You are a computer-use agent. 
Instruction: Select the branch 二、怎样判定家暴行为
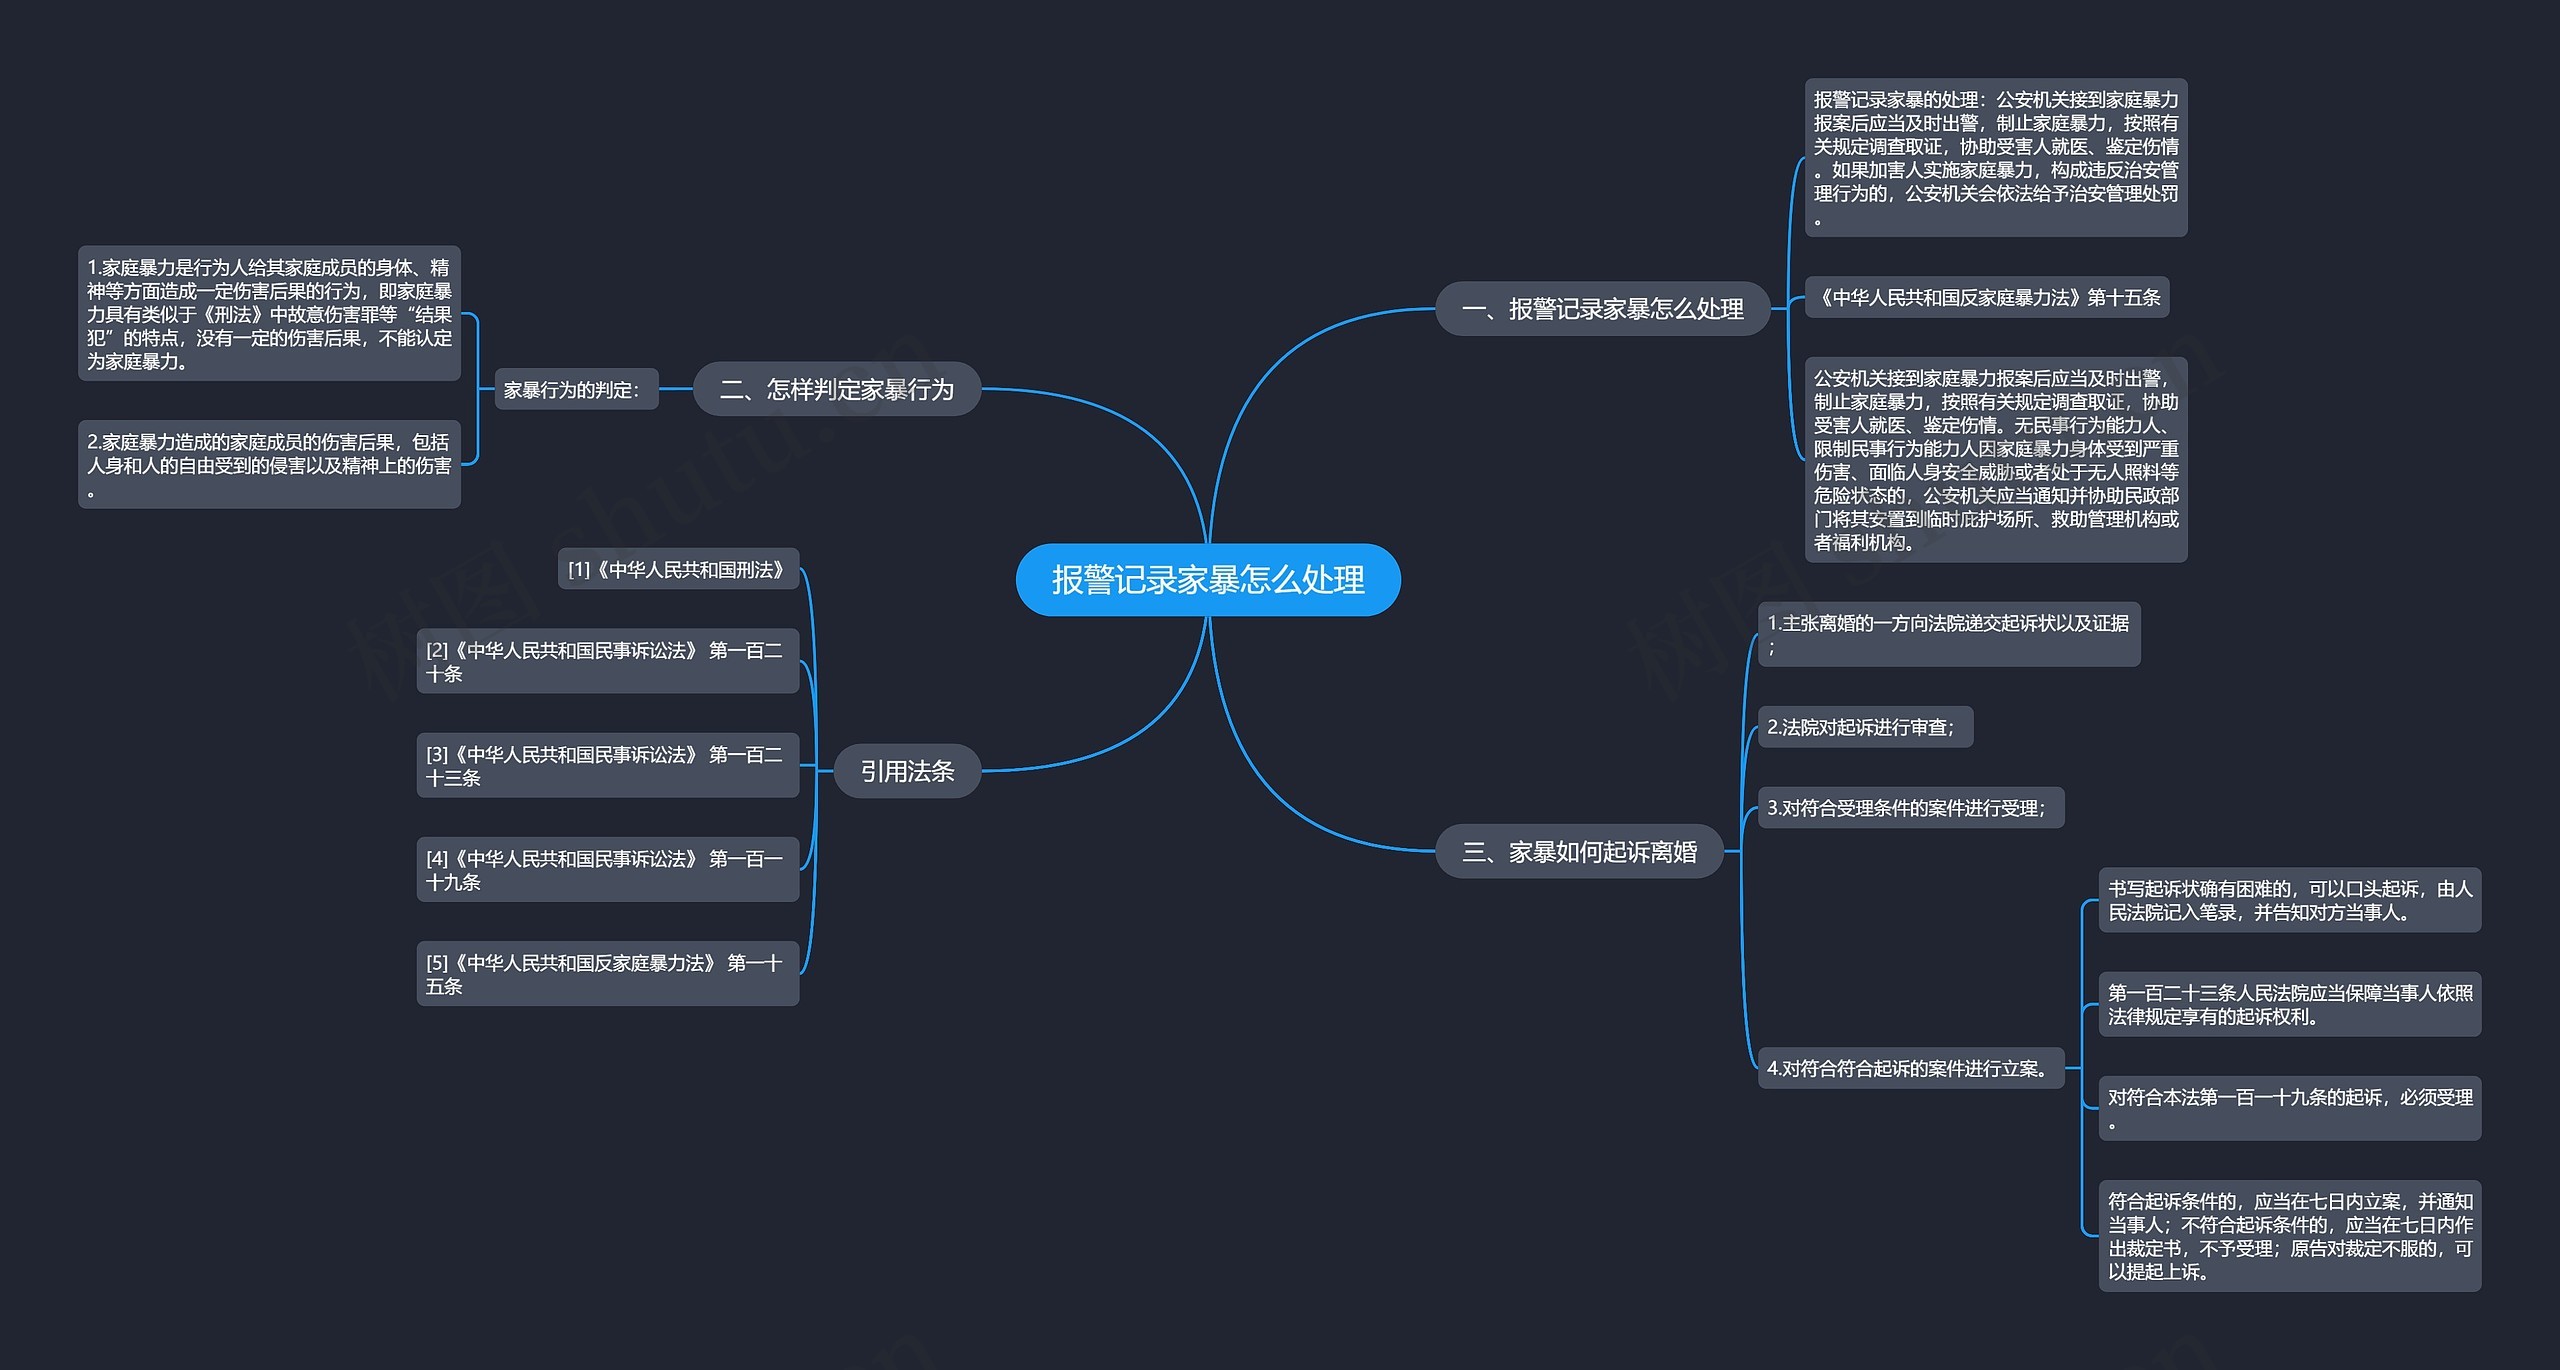tap(837, 389)
